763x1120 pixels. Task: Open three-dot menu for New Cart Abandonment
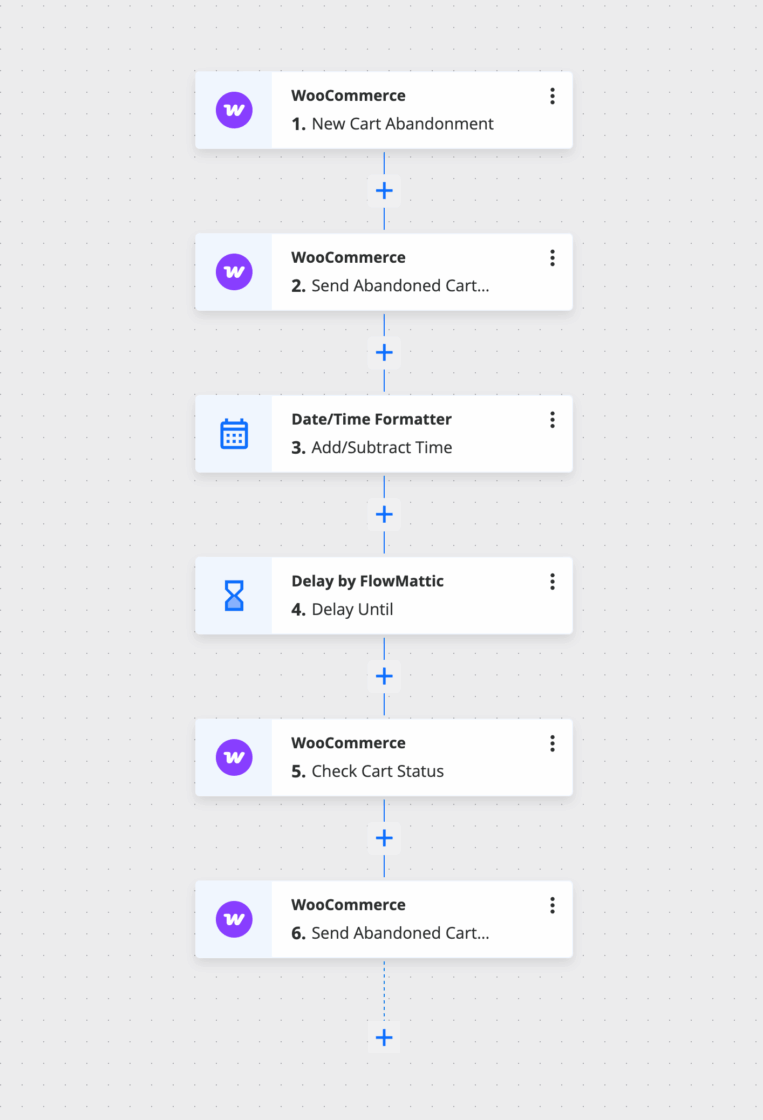tap(552, 96)
